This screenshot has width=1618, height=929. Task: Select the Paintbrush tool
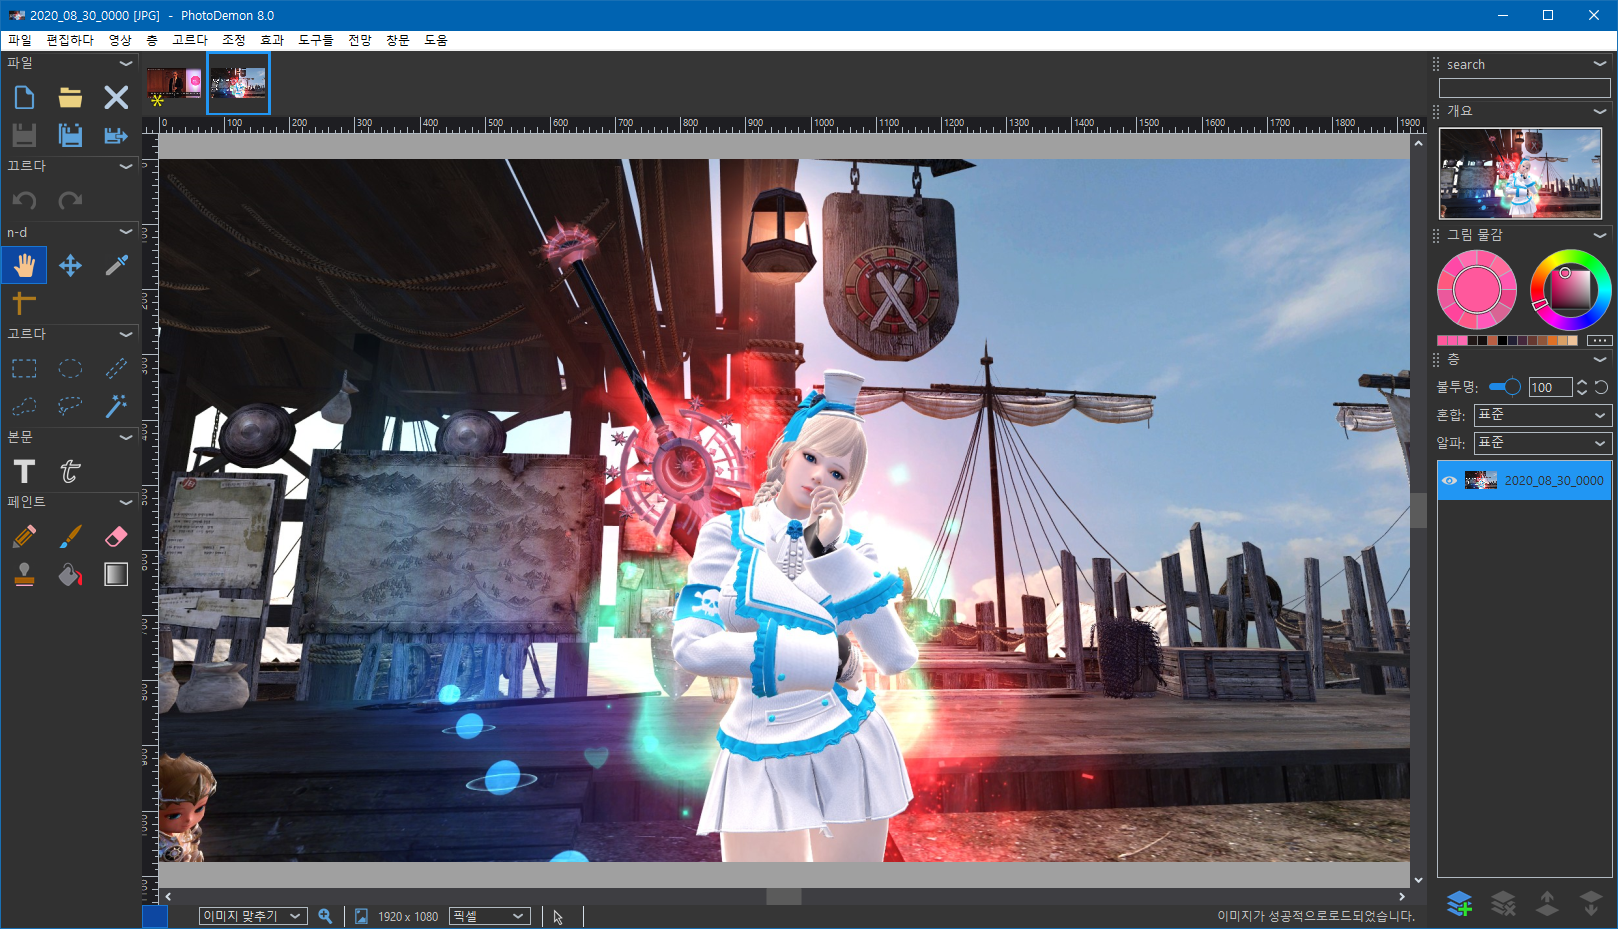pyautogui.click(x=70, y=536)
